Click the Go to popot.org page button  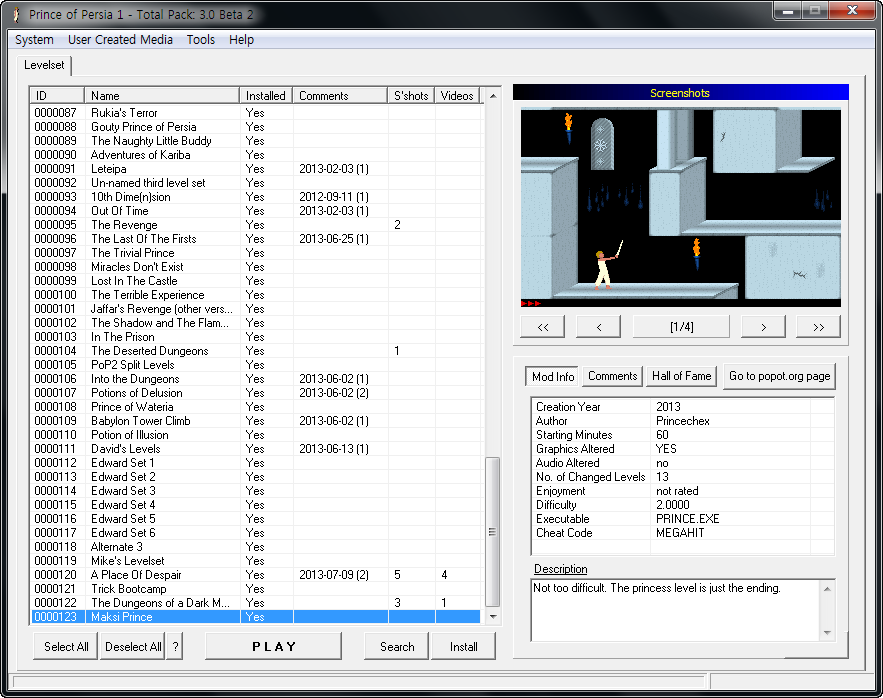point(779,376)
